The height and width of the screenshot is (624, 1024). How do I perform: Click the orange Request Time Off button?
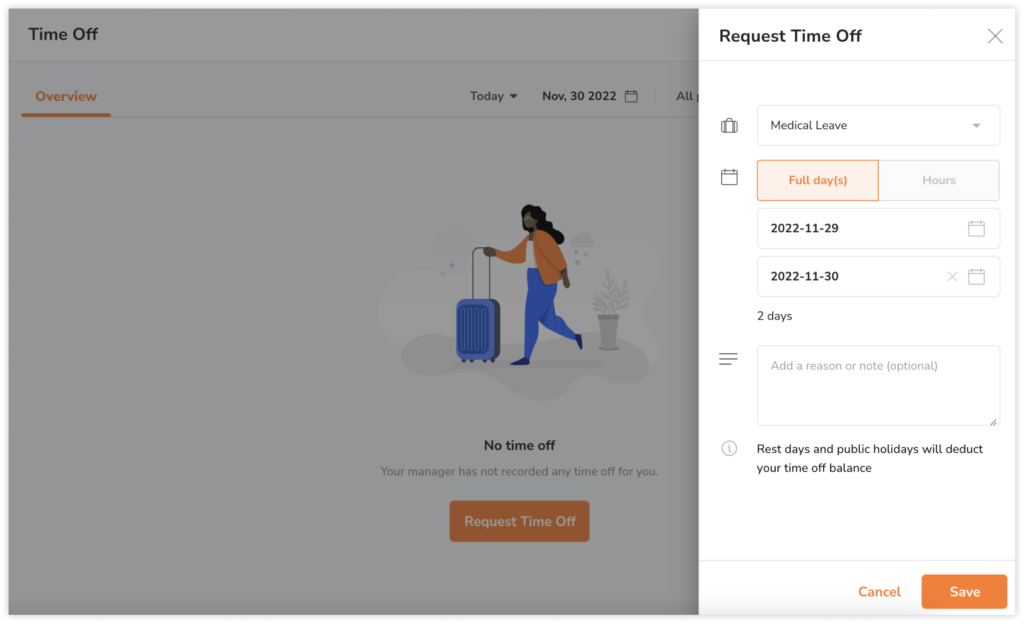point(519,522)
